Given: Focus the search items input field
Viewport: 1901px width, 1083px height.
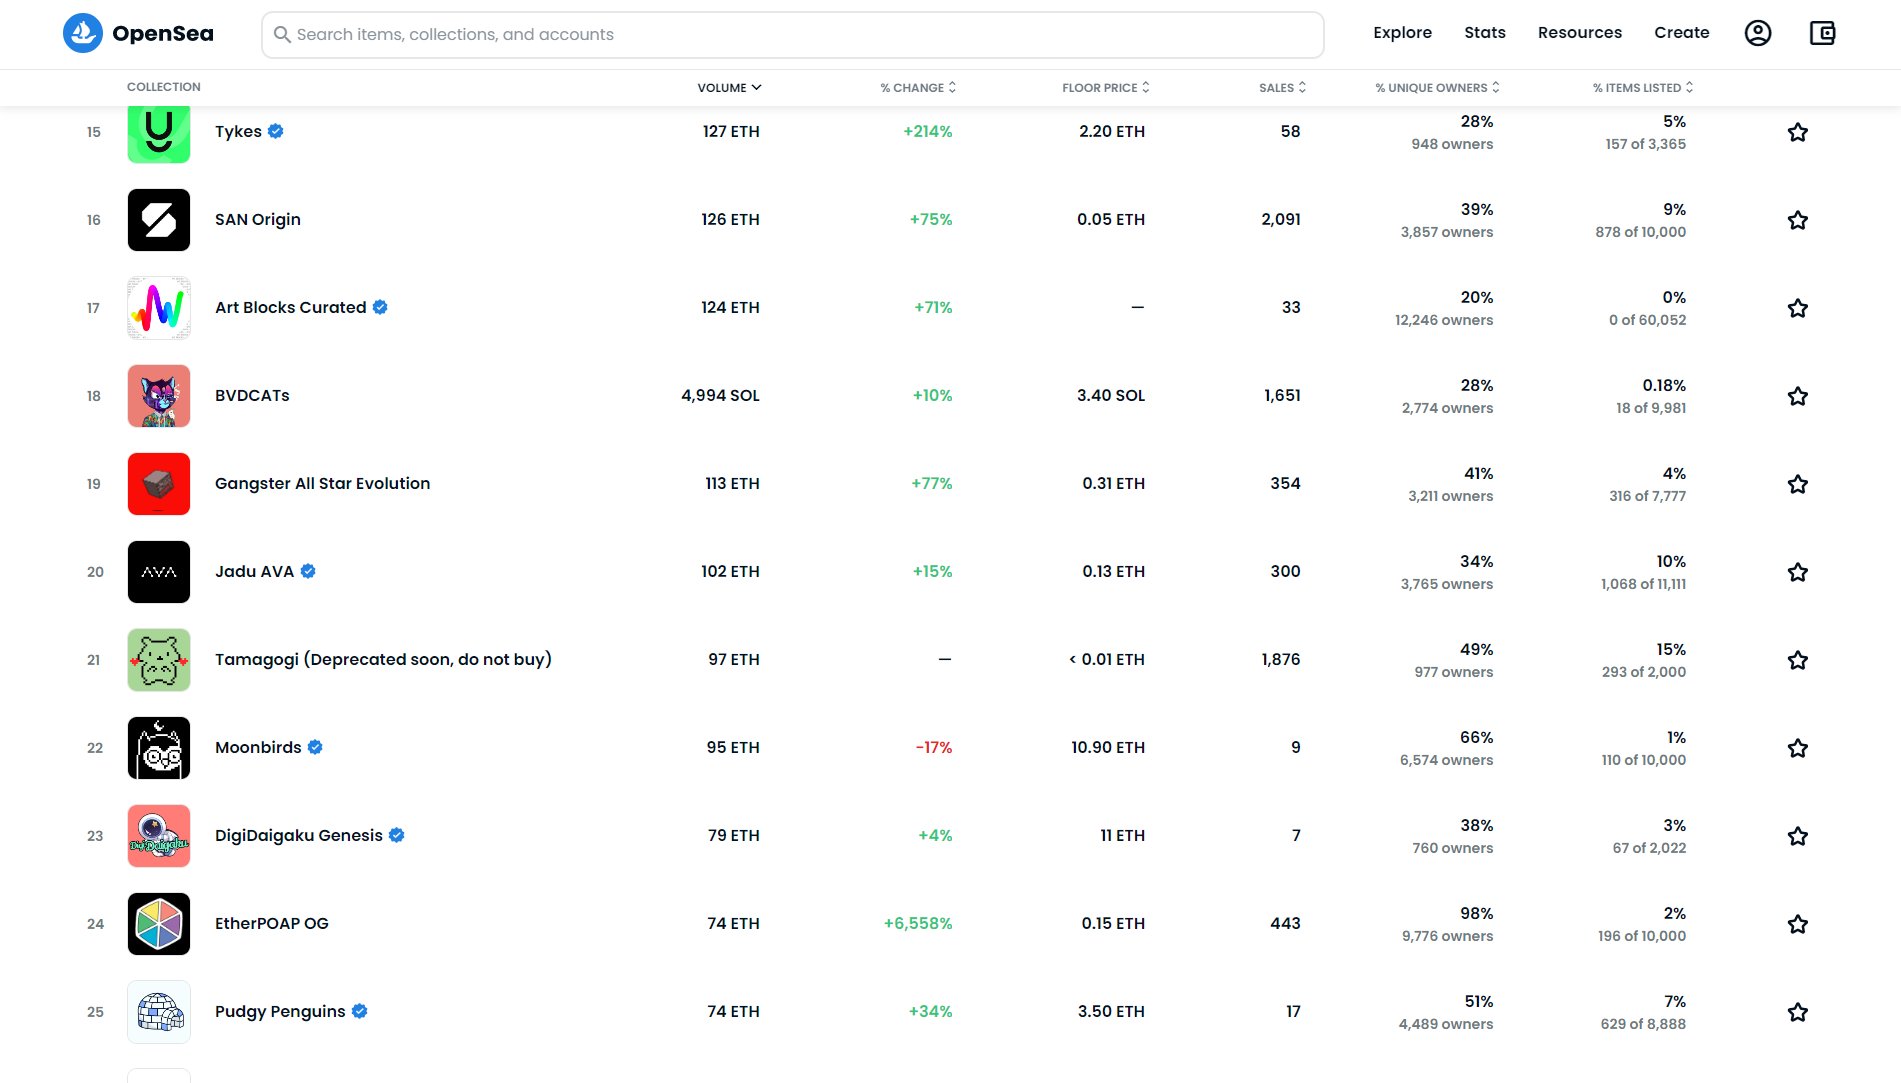Looking at the screenshot, I should [x=793, y=35].
